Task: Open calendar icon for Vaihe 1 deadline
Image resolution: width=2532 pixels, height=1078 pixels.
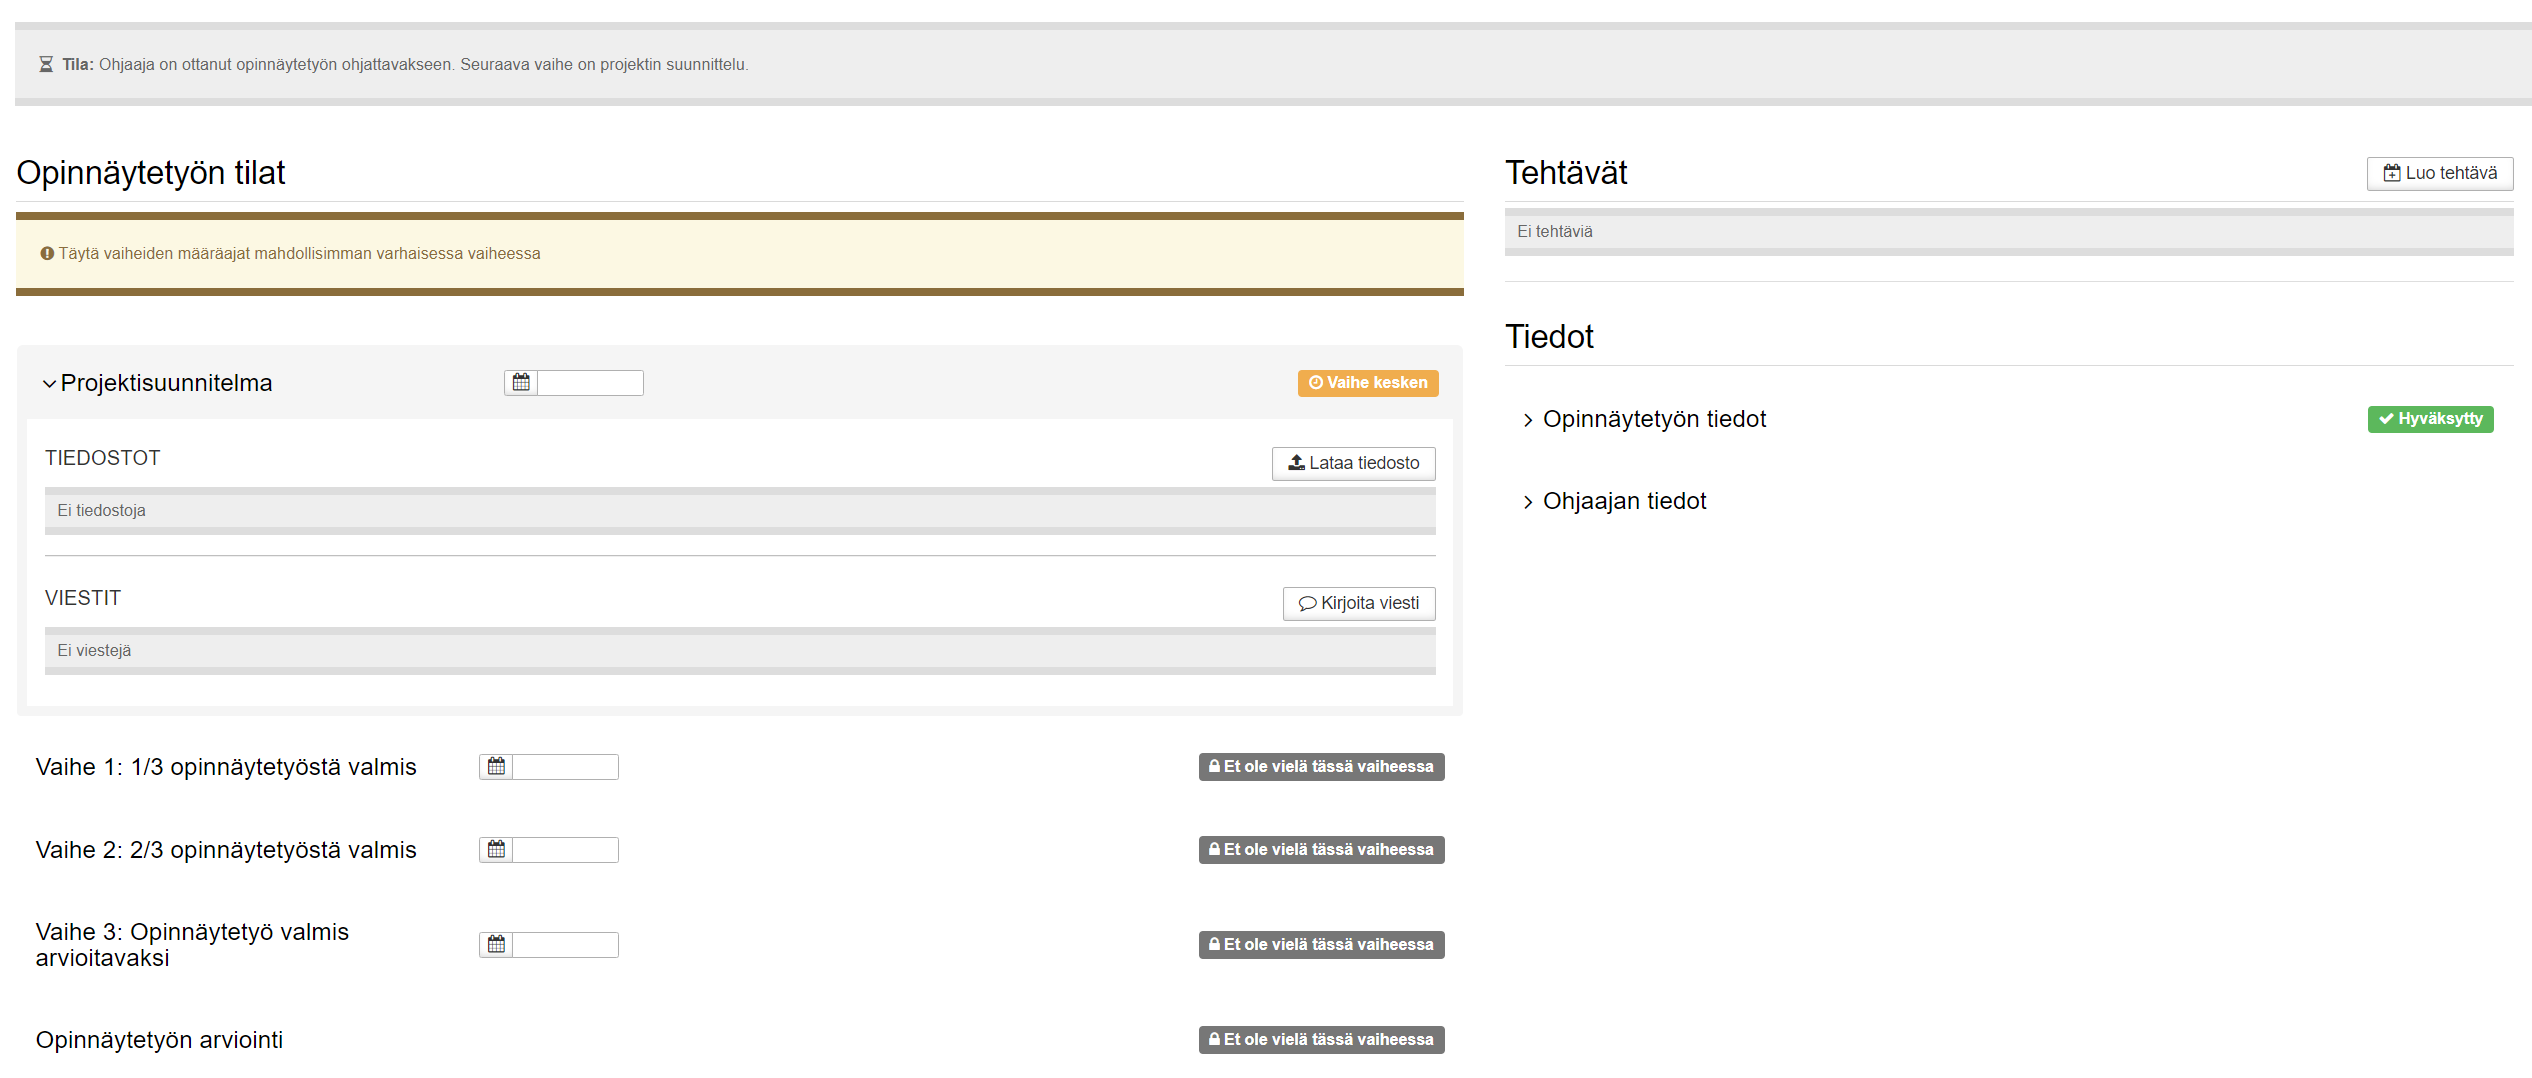Action: click(x=496, y=767)
